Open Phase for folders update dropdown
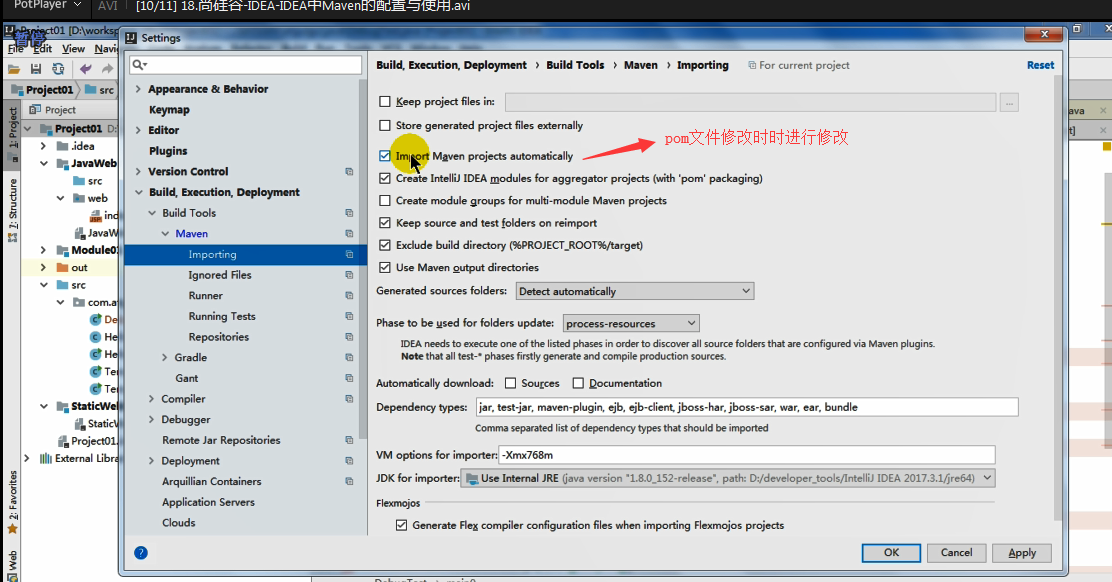Viewport: 1112px width, 582px height. [631, 323]
